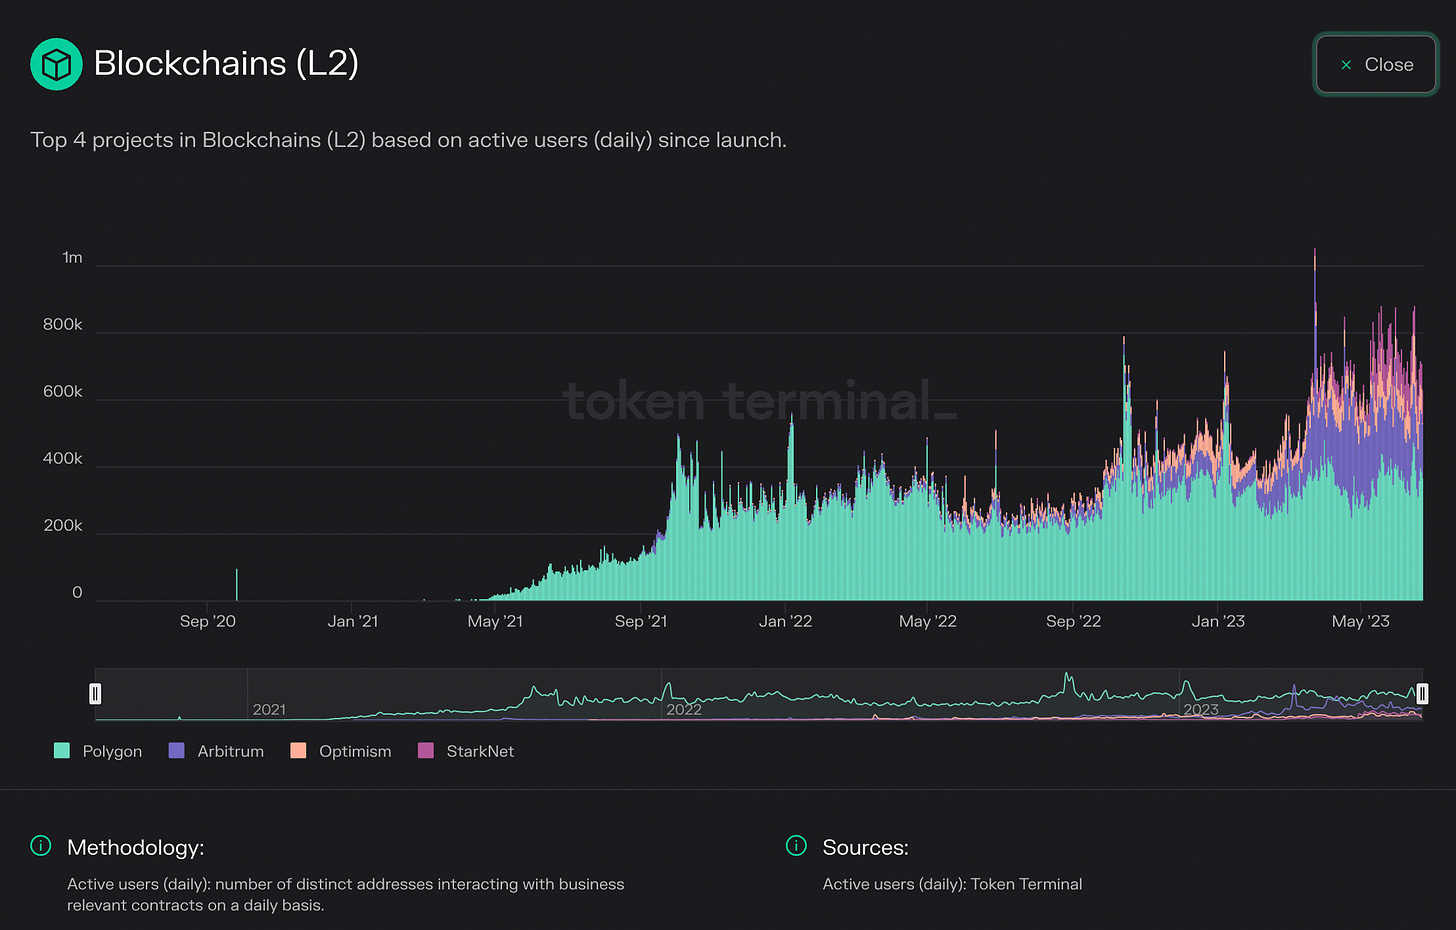Toggle the StarkNet legend swatch
The height and width of the screenshot is (930, 1456).
[x=426, y=750]
